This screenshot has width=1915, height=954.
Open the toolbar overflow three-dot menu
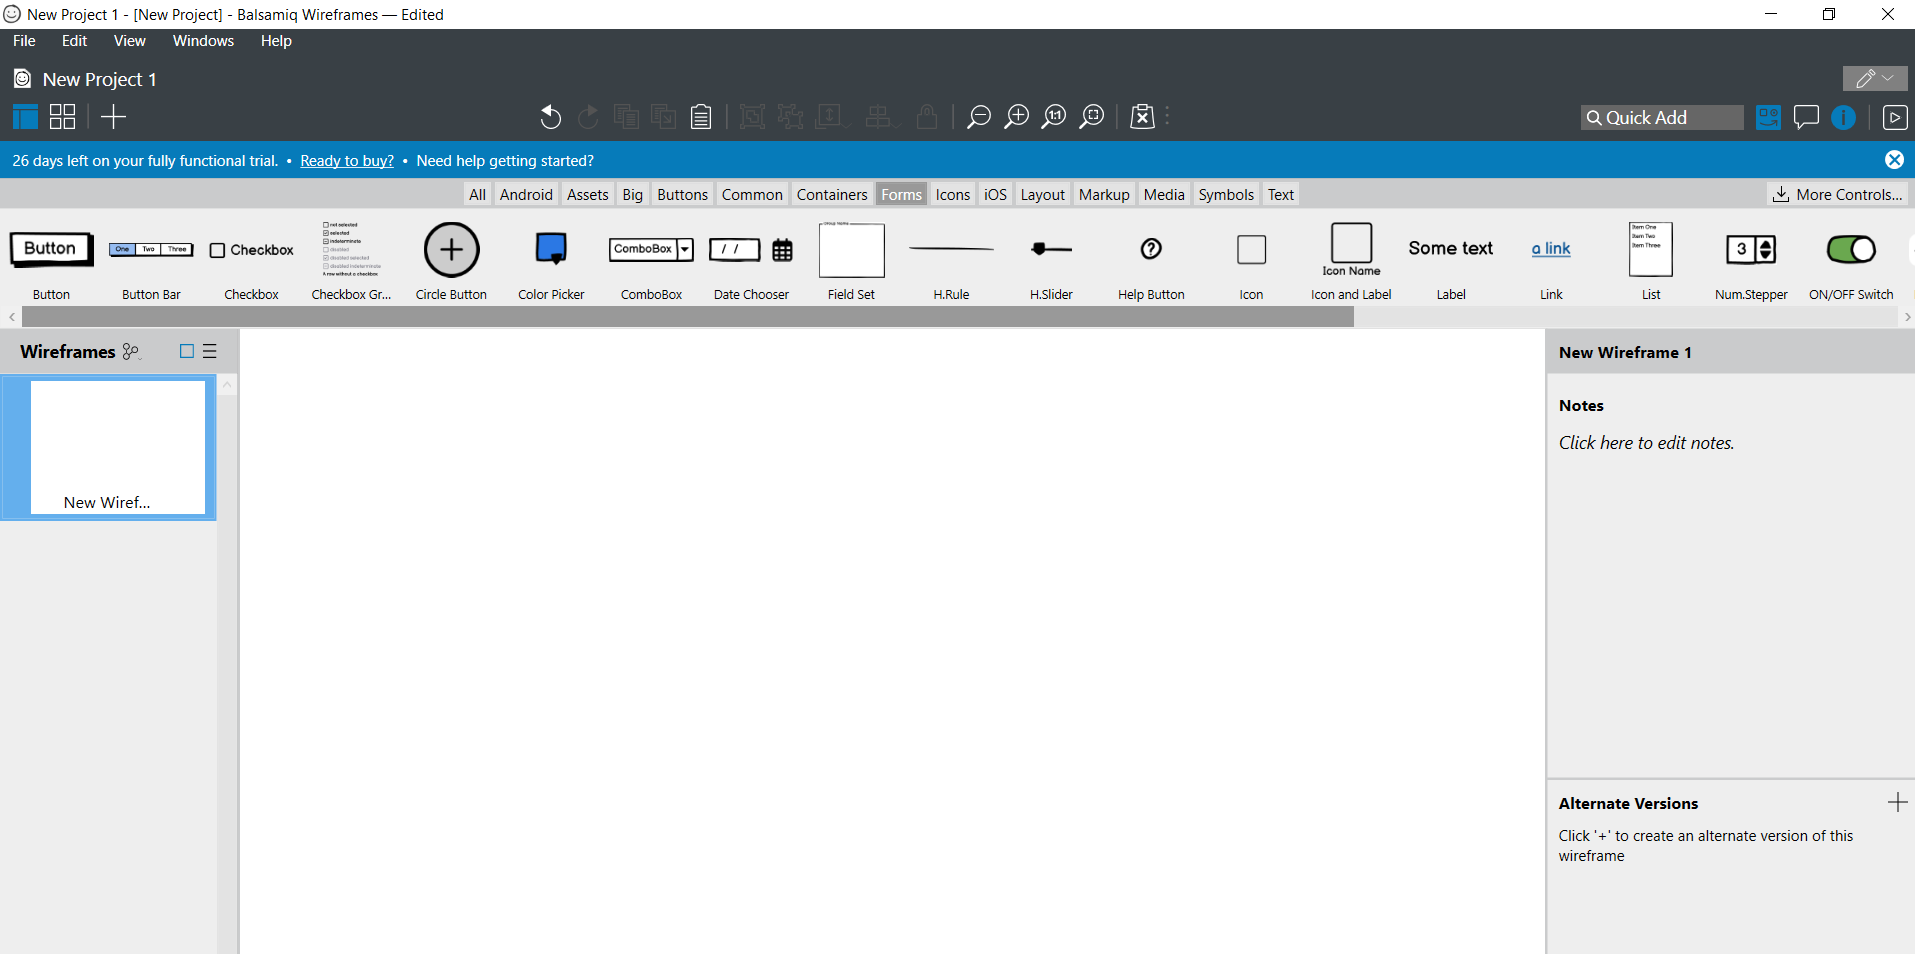point(1168,117)
